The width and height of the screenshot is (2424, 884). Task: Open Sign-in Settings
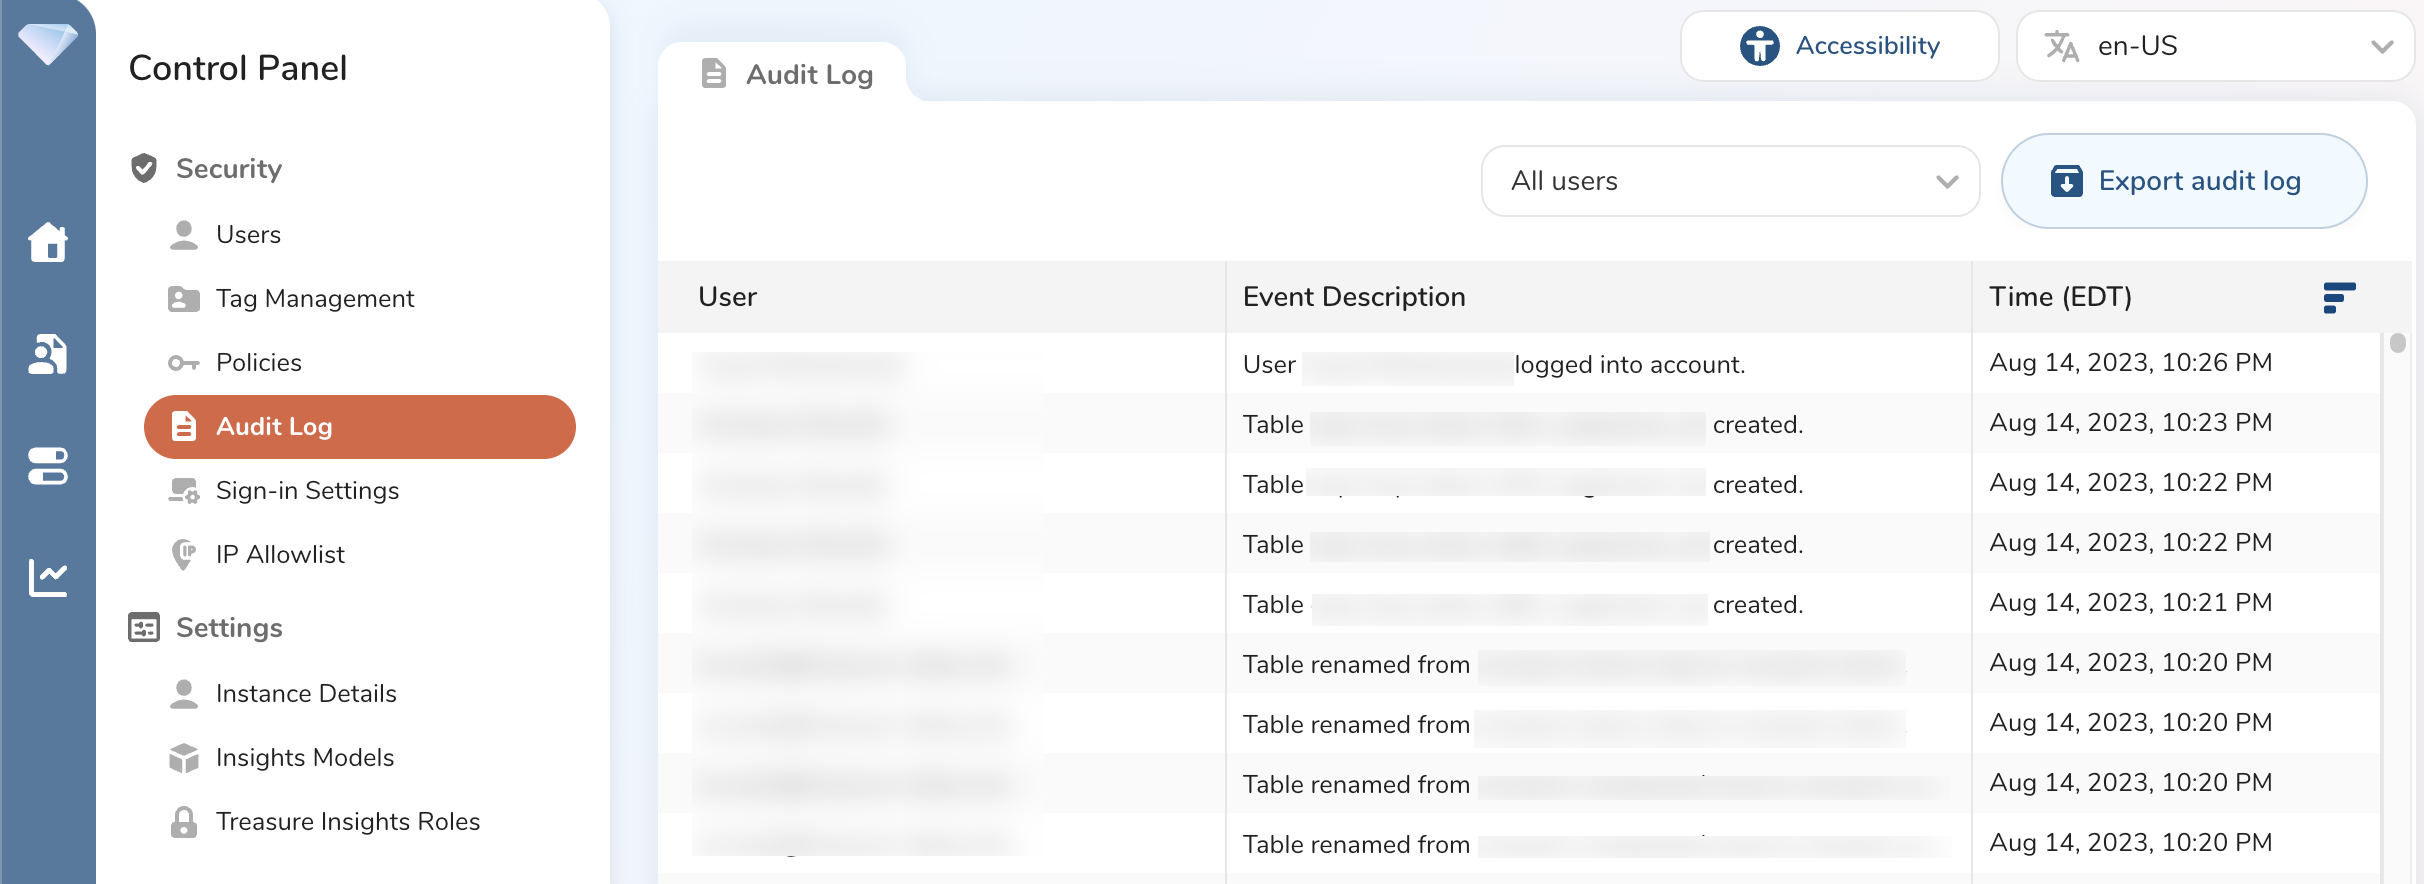(x=307, y=490)
